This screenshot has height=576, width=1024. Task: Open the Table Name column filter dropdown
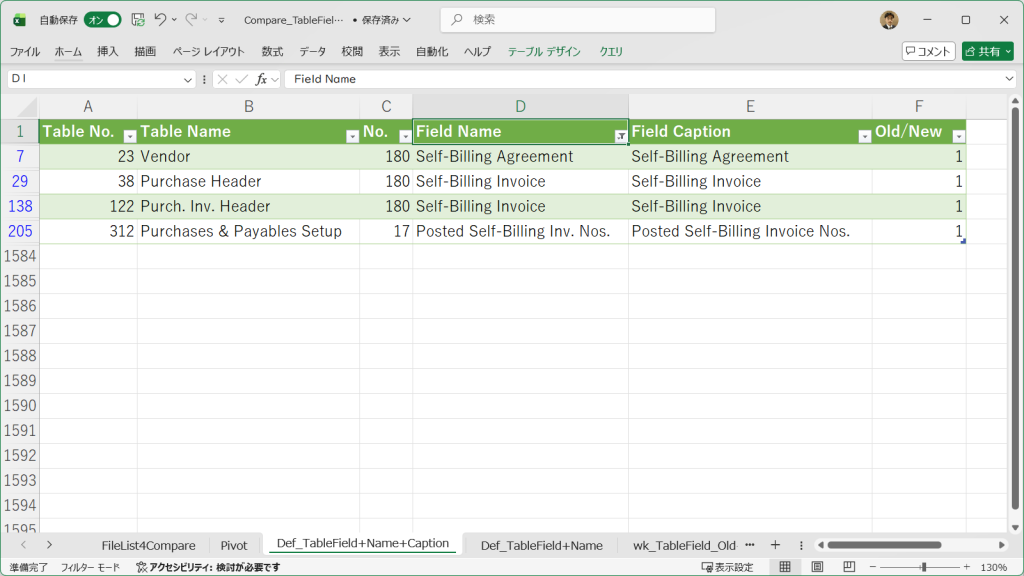352,136
